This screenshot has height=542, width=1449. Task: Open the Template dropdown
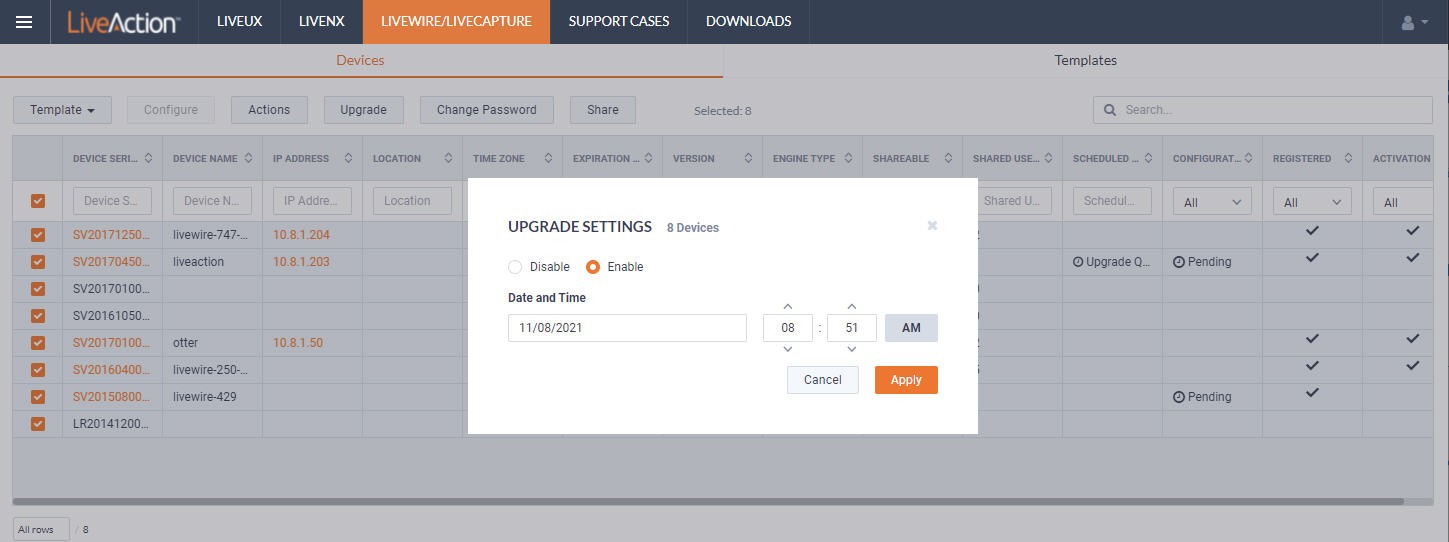coord(62,110)
